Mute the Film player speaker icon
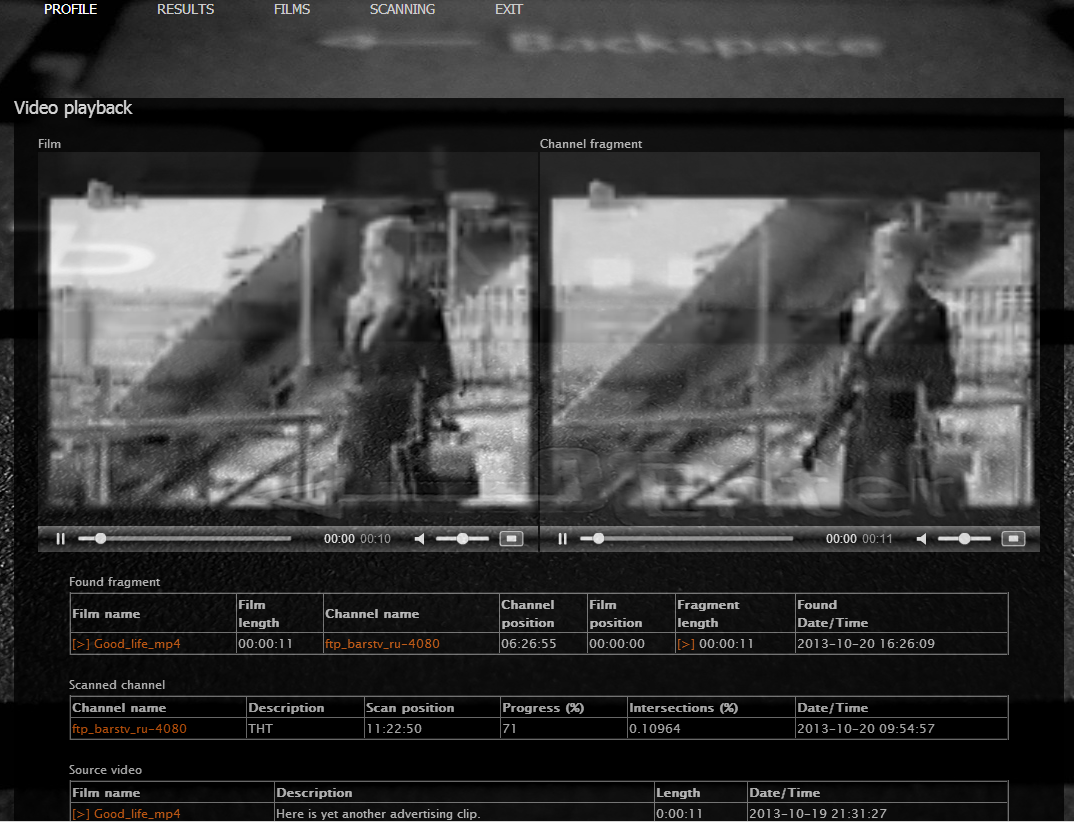Screen dimensions: 1074x822 pyautogui.click(x=420, y=539)
